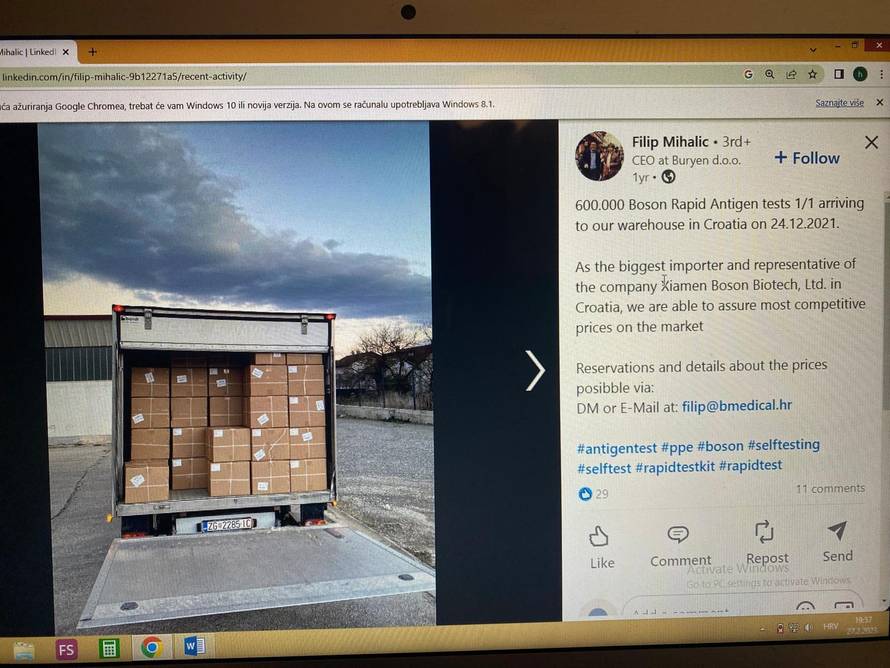
Task: Send the post via the paper plane icon
Action: click(x=838, y=542)
